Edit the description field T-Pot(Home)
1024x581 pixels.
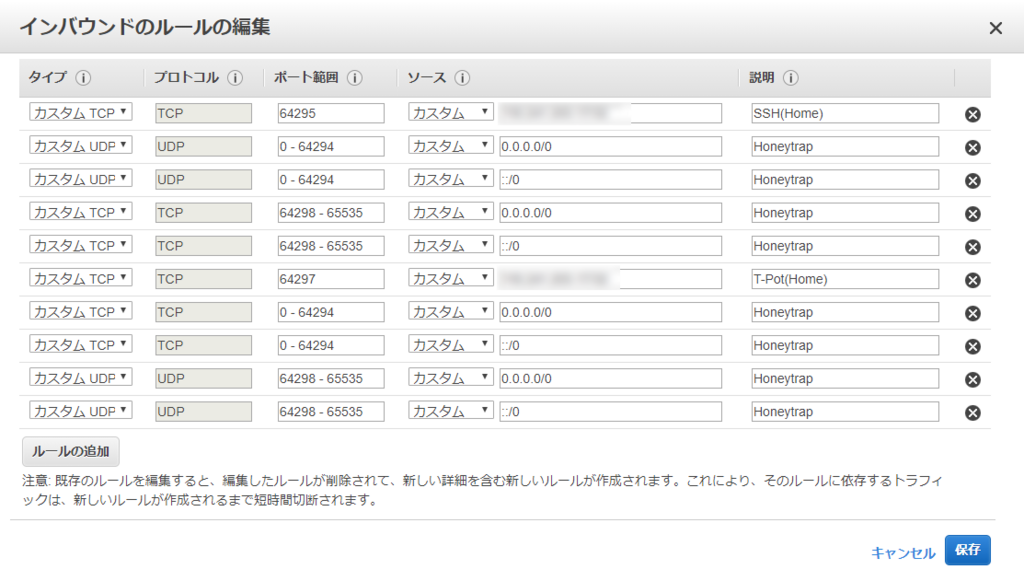point(845,279)
